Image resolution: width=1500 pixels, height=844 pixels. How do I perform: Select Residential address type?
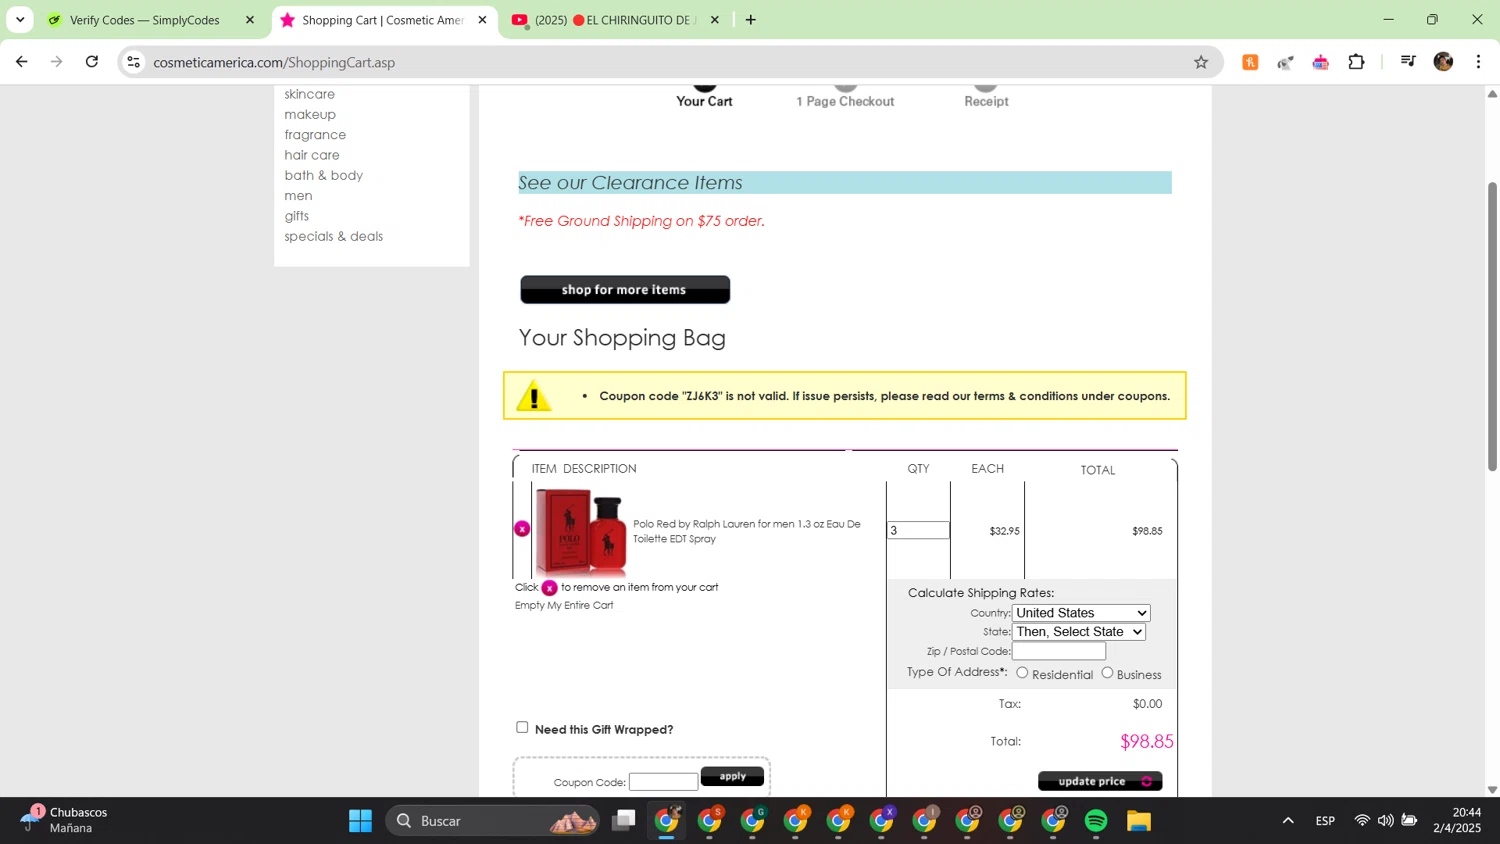[x=1022, y=673]
